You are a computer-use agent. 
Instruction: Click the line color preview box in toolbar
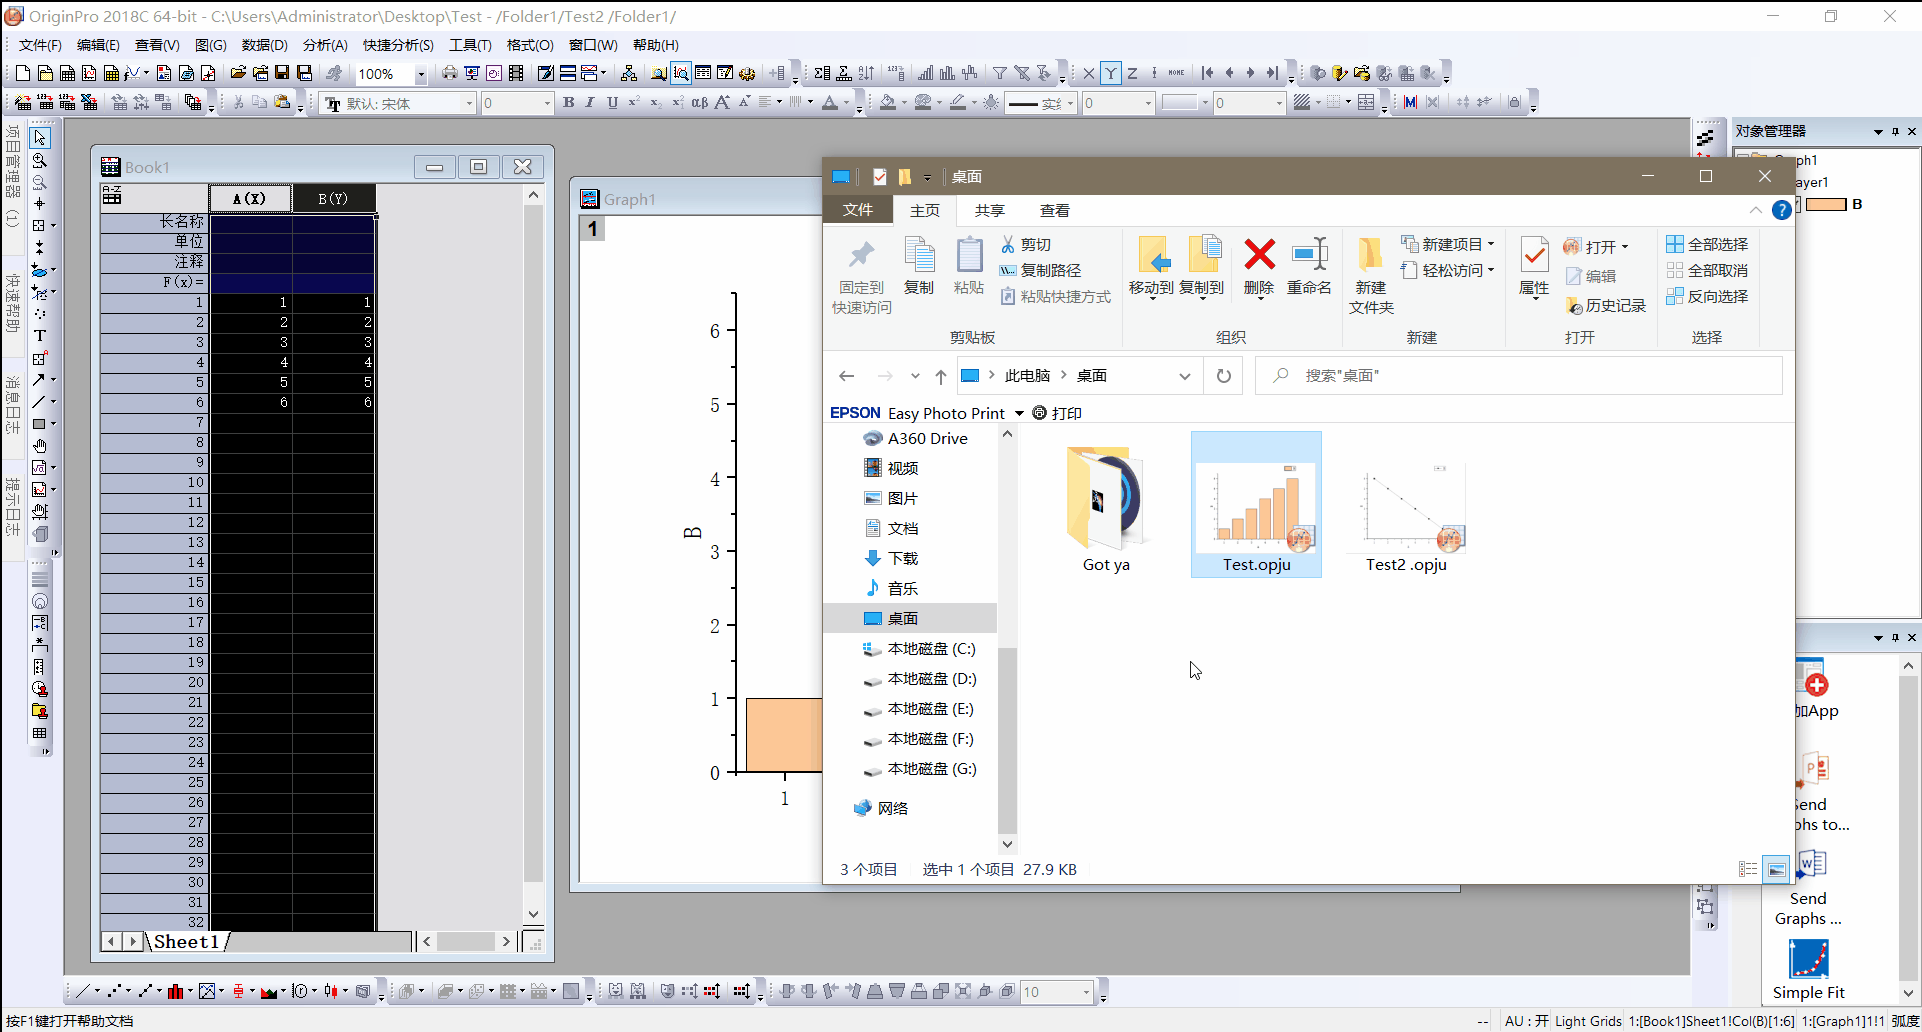(1180, 103)
